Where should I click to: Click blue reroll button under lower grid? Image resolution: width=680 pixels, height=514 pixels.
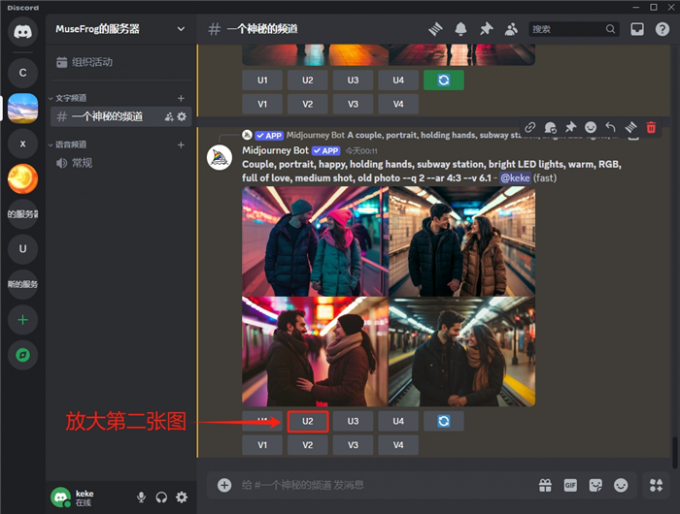coord(444,421)
